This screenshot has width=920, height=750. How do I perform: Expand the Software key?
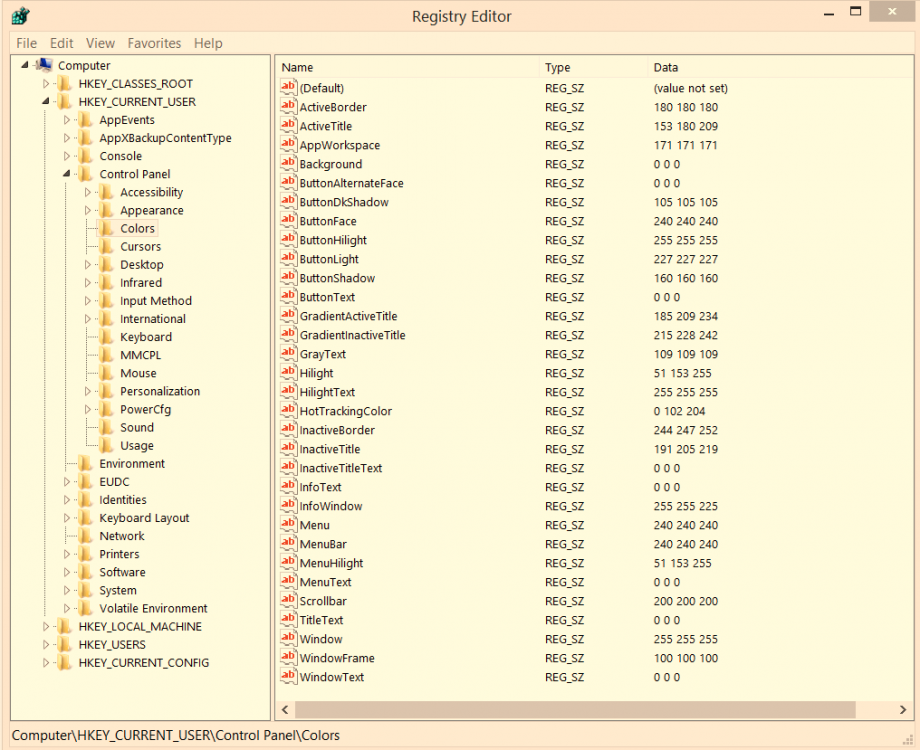pos(66,572)
